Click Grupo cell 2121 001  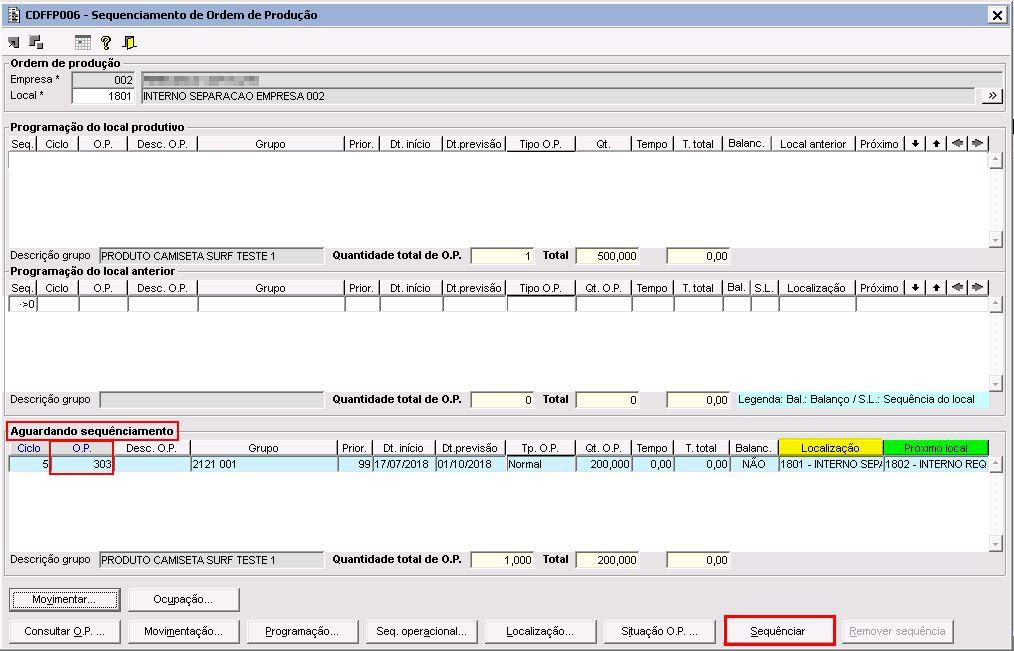[x=264, y=464]
